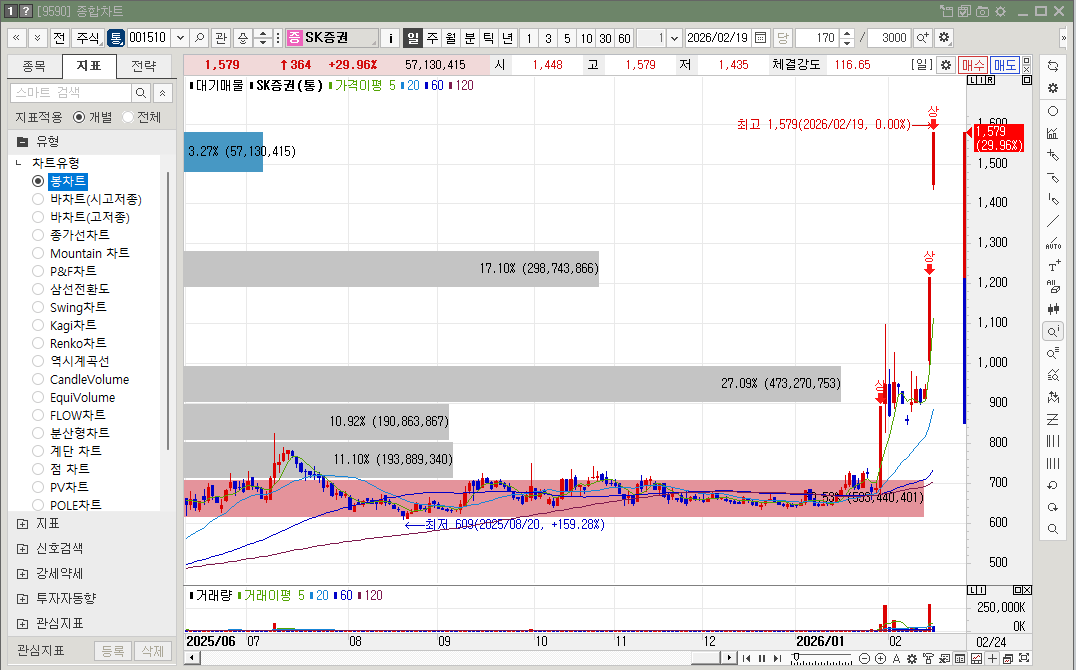Screen dimensions: 1076x670
Task: Open chart settings gear in the top toolbar
Action: pyautogui.click(x=944, y=38)
